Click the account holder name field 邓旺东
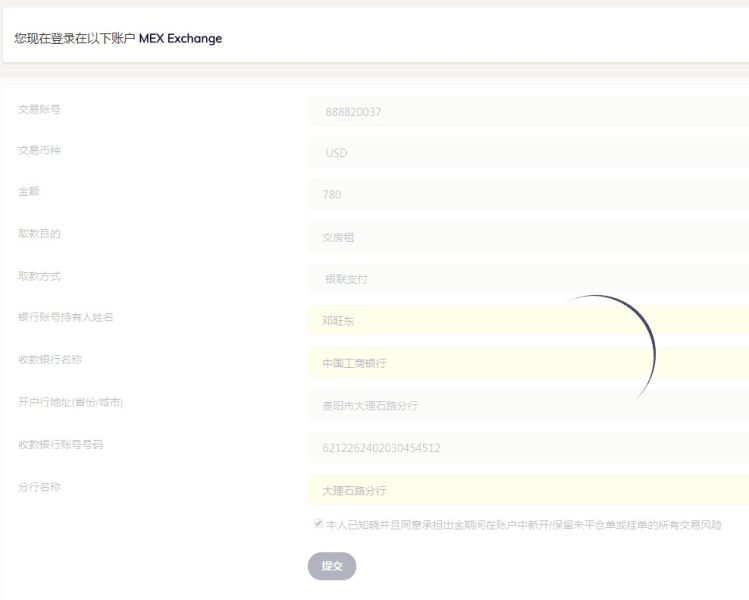This screenshot has height=600, width=749. [x=528, y=321]
